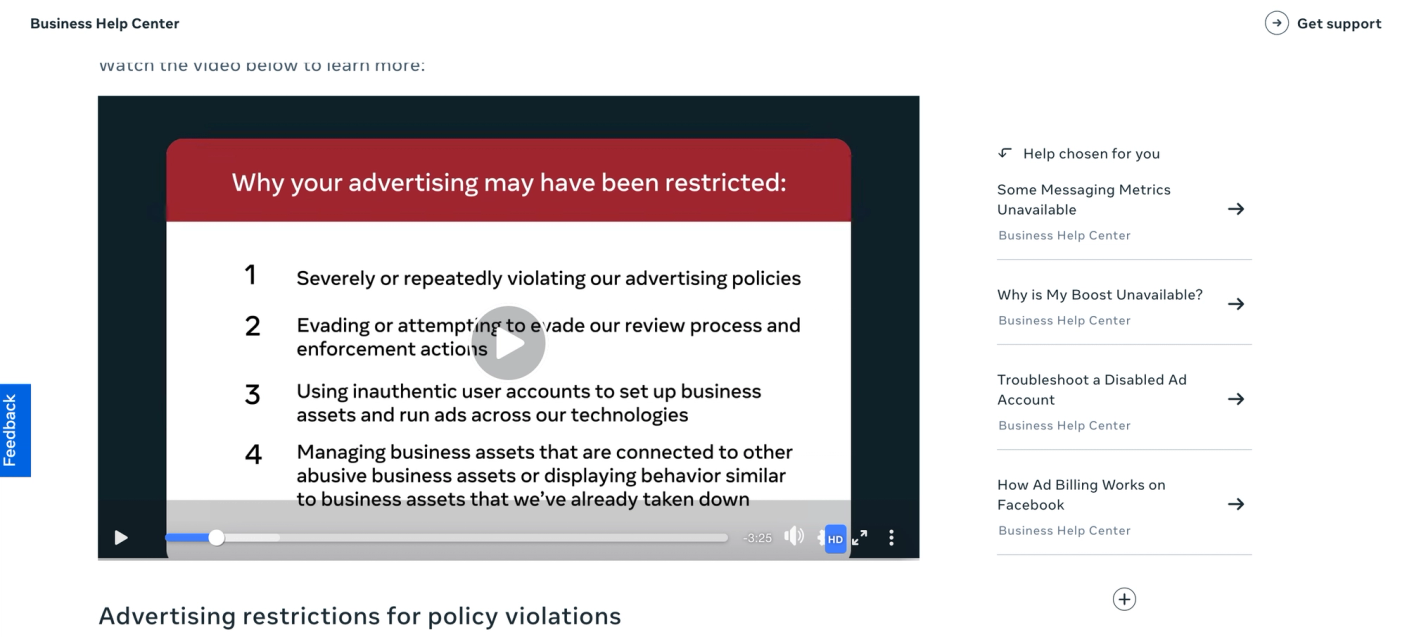
Task: Click the arrow next to Troubleshoot a Disabled Ad Account
Action: pyautogui.click(x=1236, y=399)
